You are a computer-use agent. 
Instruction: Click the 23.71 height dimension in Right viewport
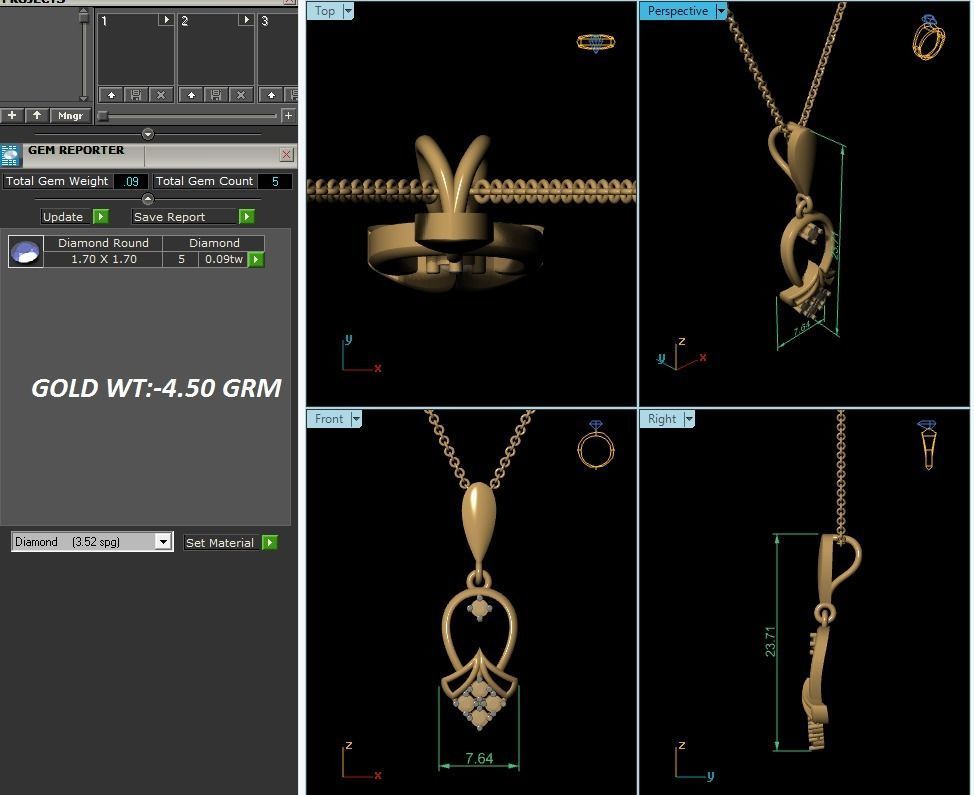pyautogui.click(x=770, y=642)
